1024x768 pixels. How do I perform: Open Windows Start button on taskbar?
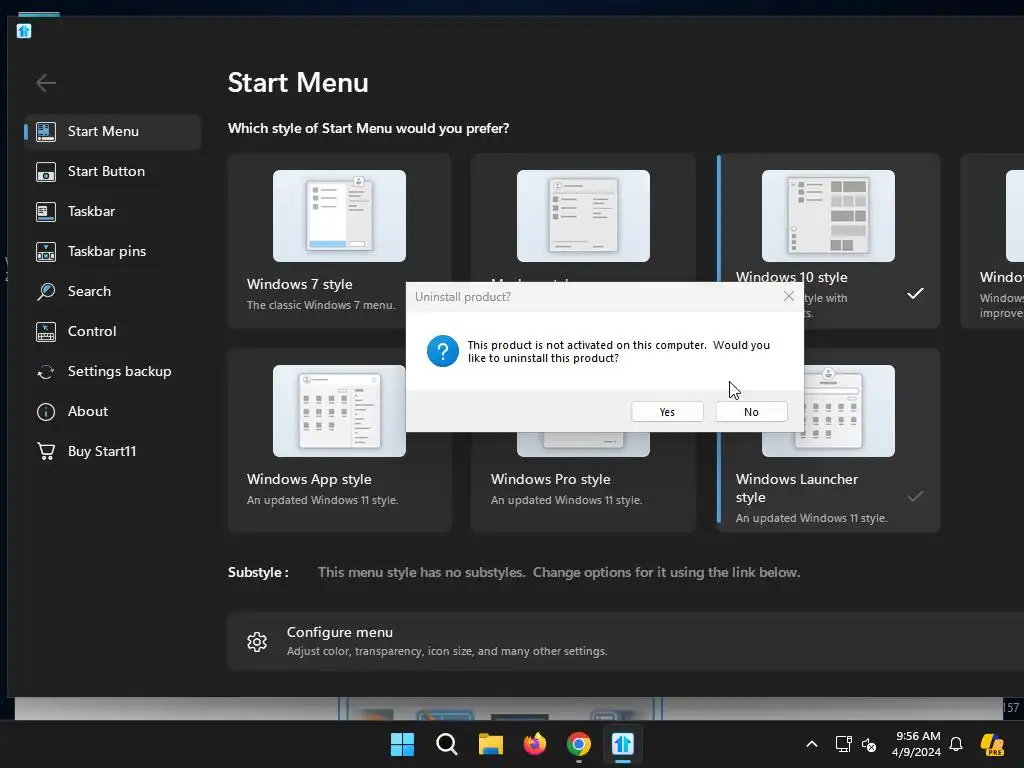[x=402, y=744]
